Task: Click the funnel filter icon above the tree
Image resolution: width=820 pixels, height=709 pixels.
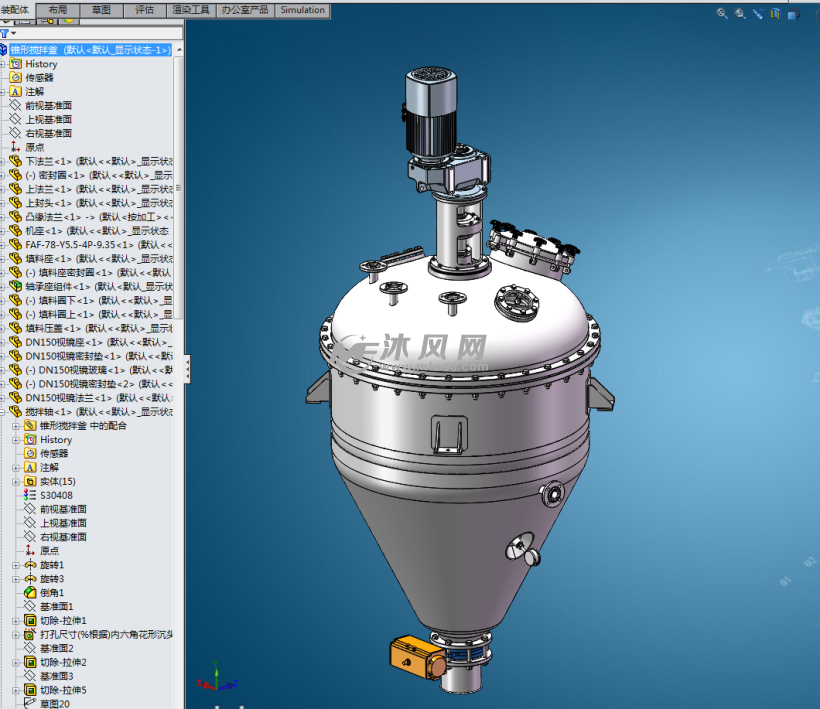Action: tap(5, 34)
